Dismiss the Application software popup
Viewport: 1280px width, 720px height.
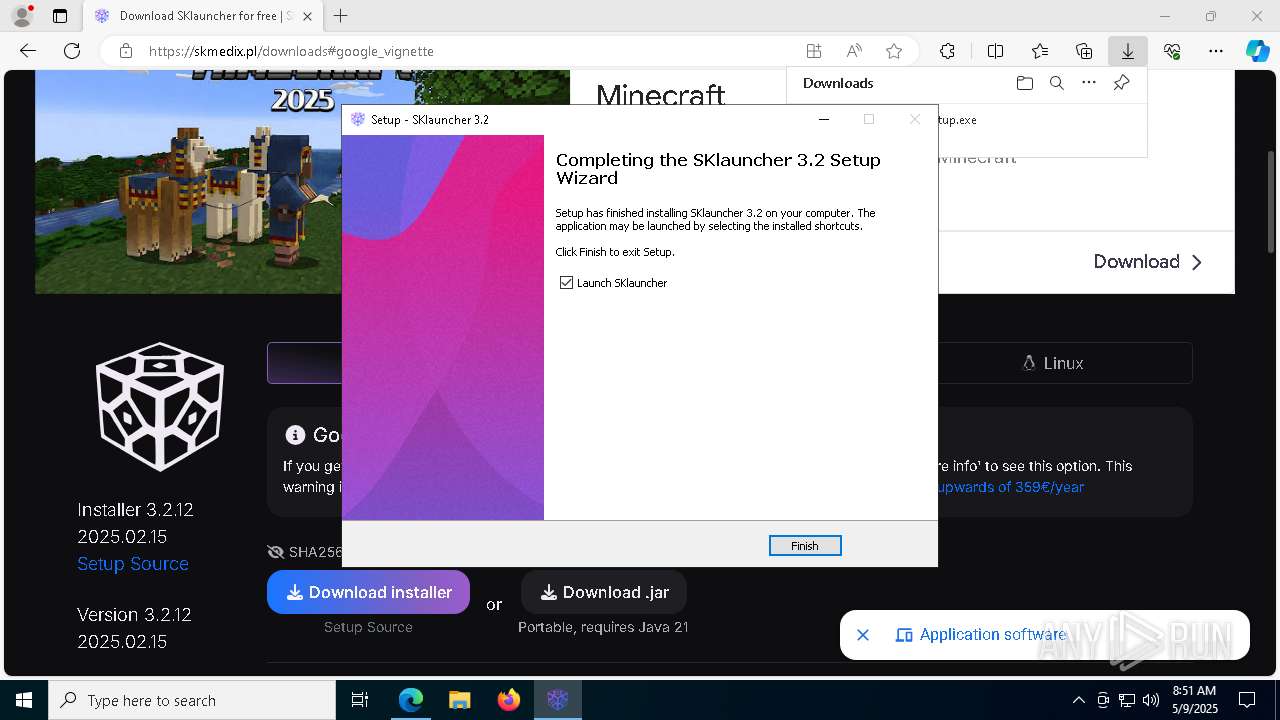(x=863, y=635)
